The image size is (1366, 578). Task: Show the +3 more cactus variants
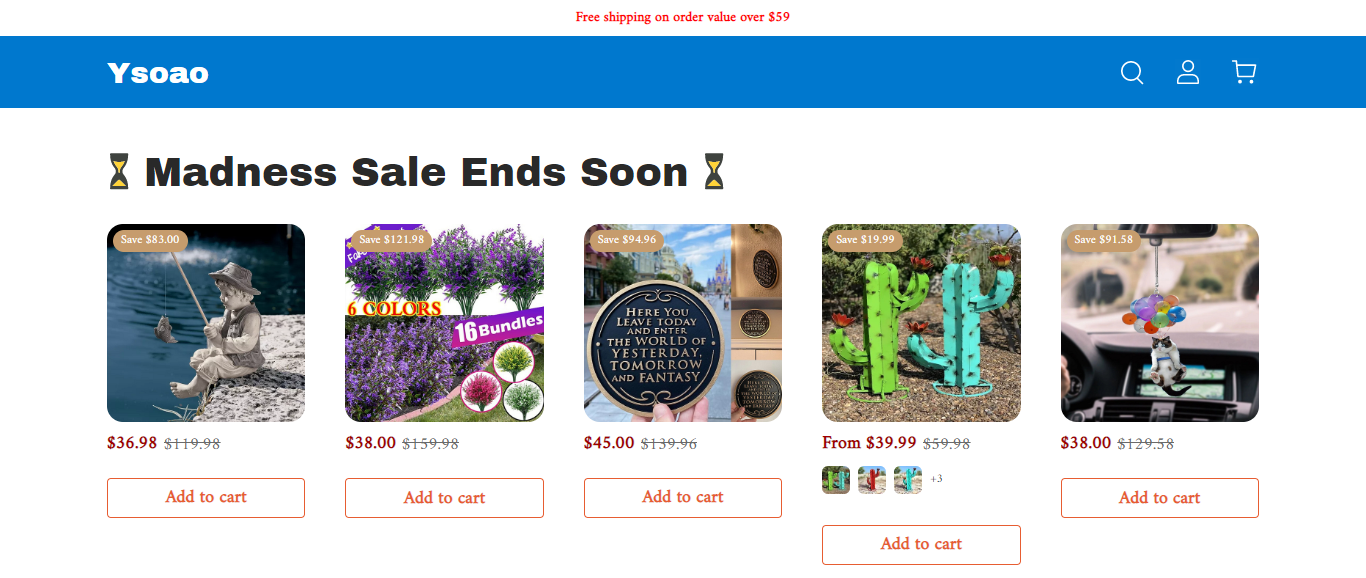[x=936, y=479]
